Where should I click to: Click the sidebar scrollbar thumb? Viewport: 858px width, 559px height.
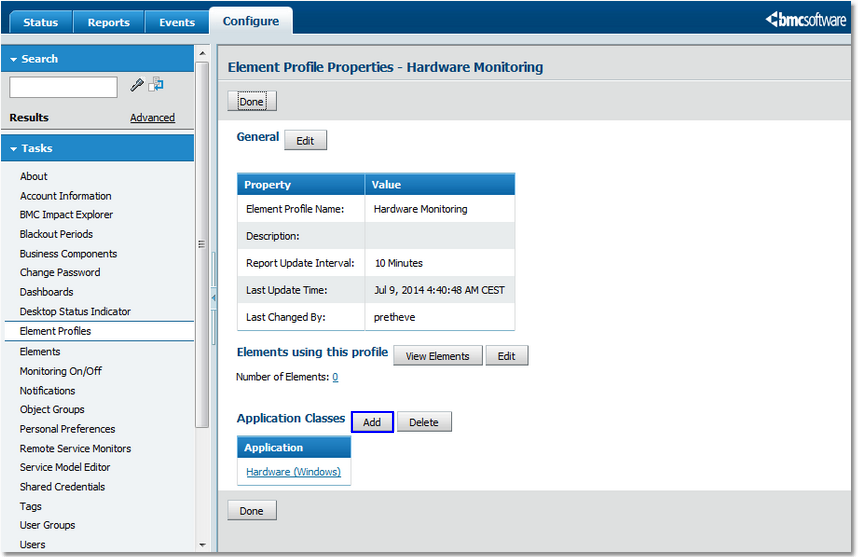[202, 244]
